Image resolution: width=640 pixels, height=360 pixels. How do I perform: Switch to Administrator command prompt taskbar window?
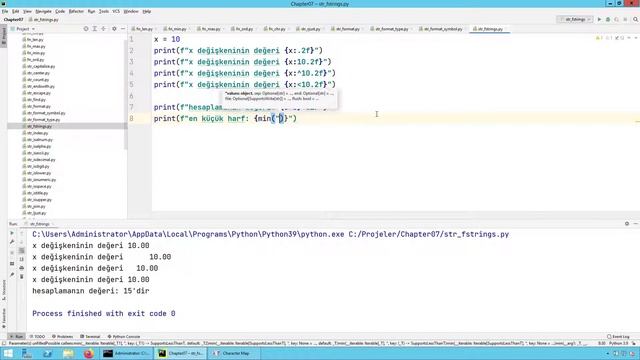[127, 353]
